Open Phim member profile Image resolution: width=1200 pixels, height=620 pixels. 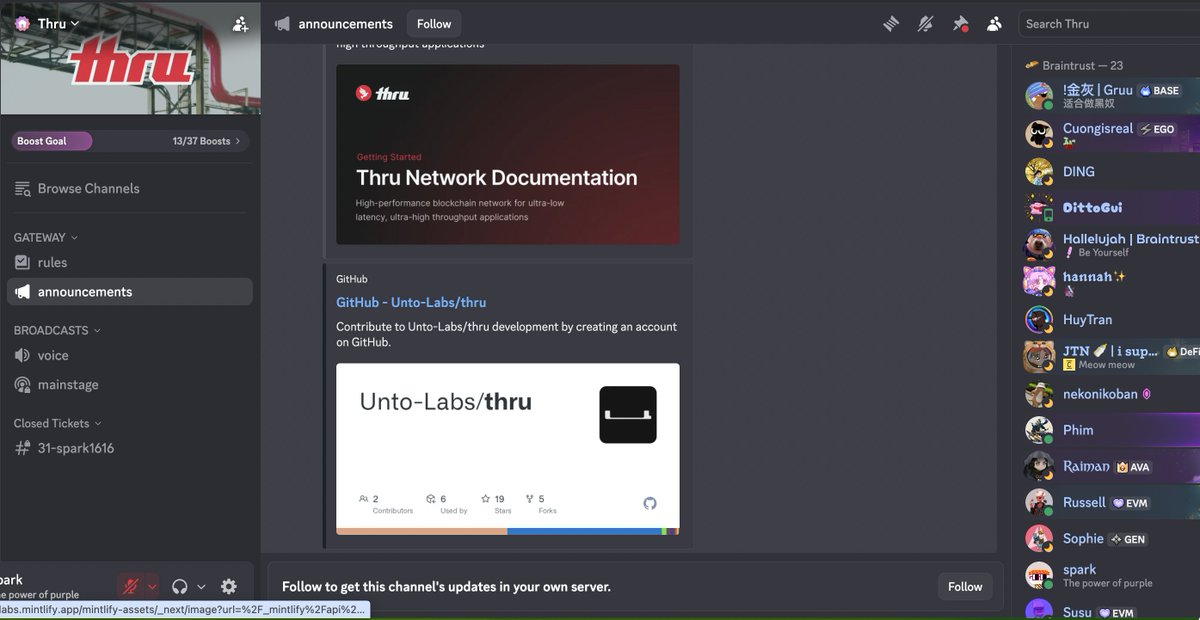coord(1112,430)
